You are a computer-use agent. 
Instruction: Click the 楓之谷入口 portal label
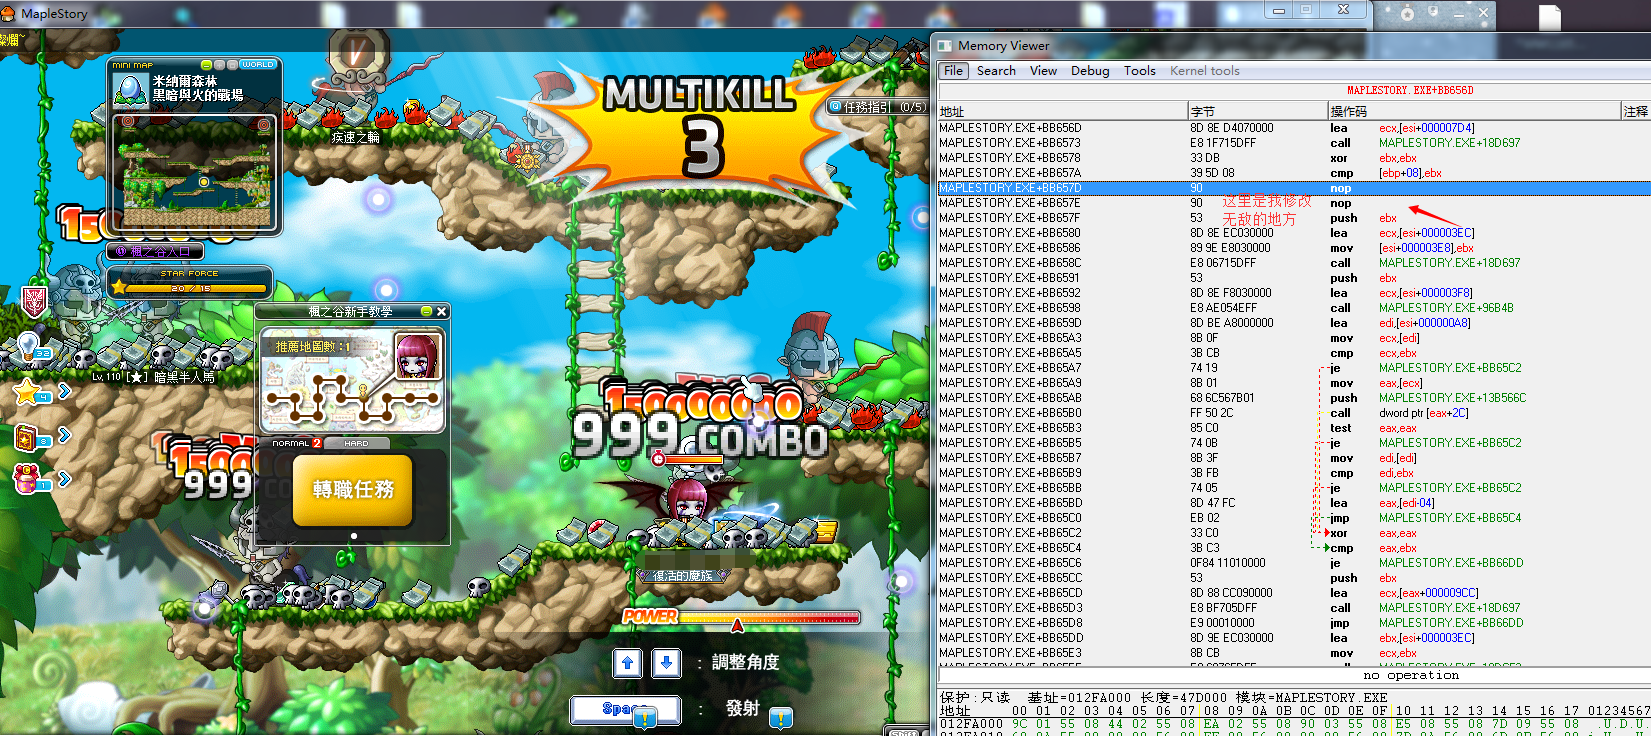click(x=155, y=251)
